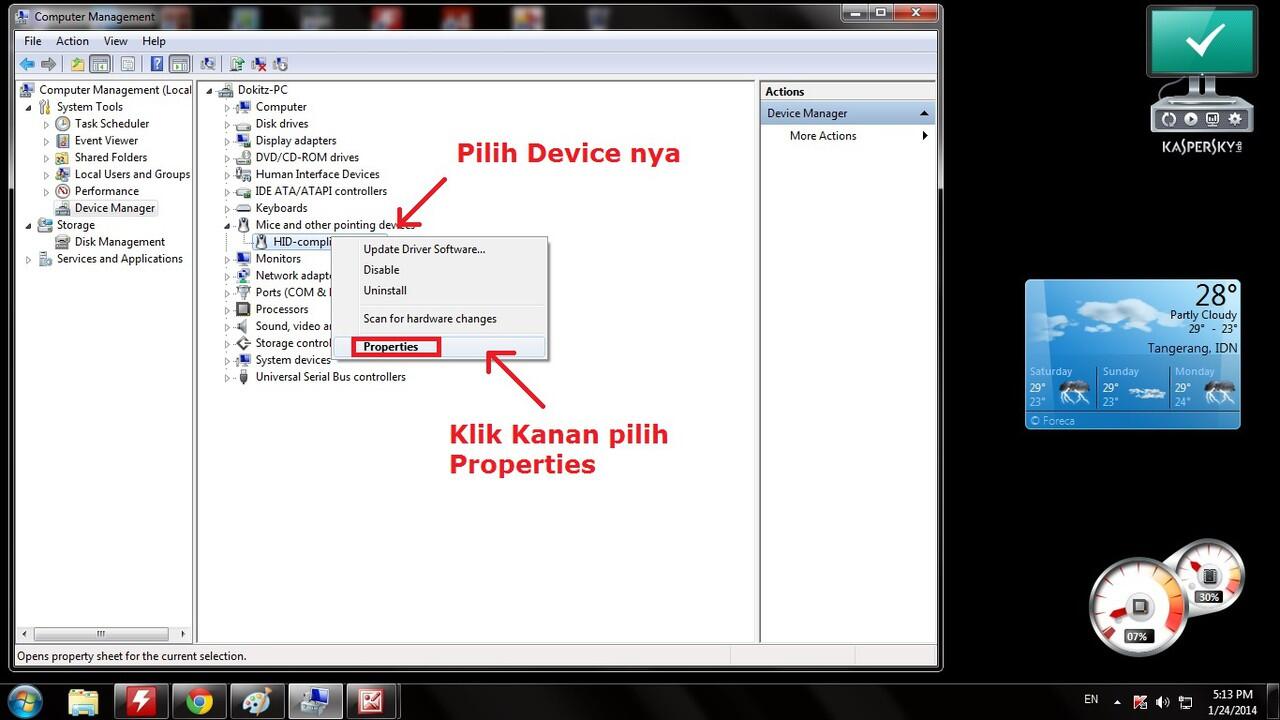This screenshot has width=1280, height=720.
Task: Click the Uninstall device toolbar icon
Action: [x=259, y=64]
